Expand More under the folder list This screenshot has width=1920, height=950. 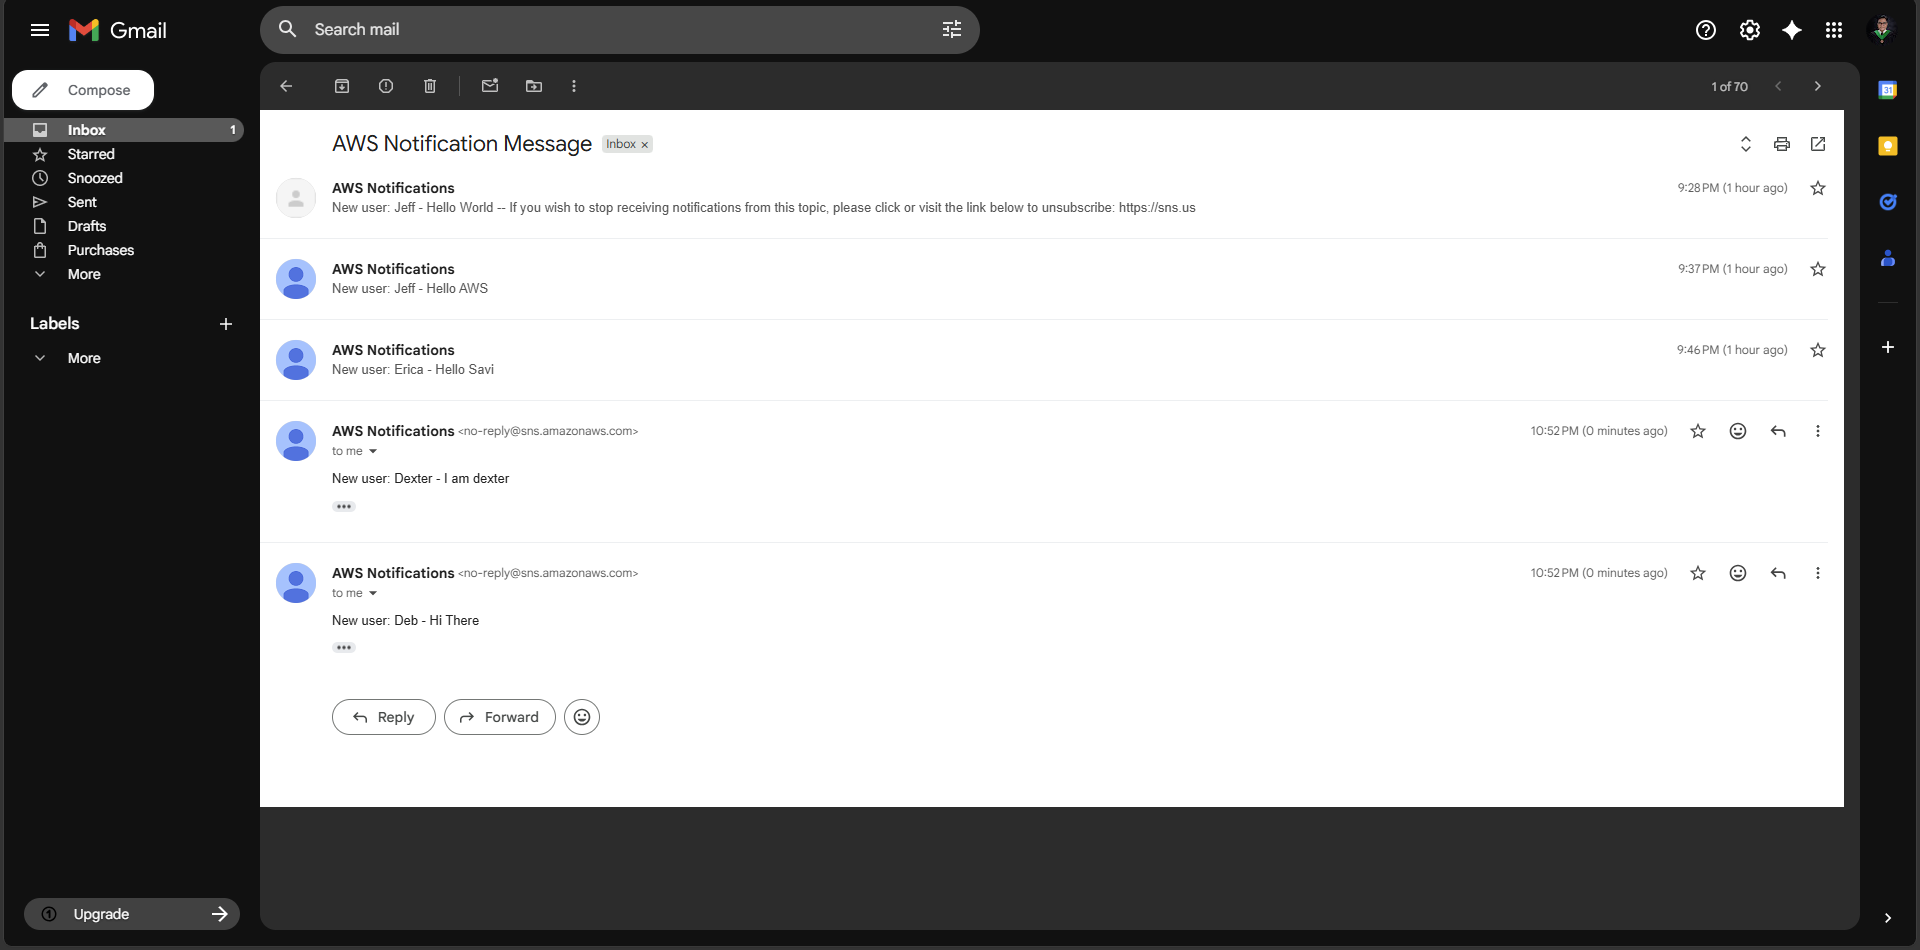click(84, 274)
